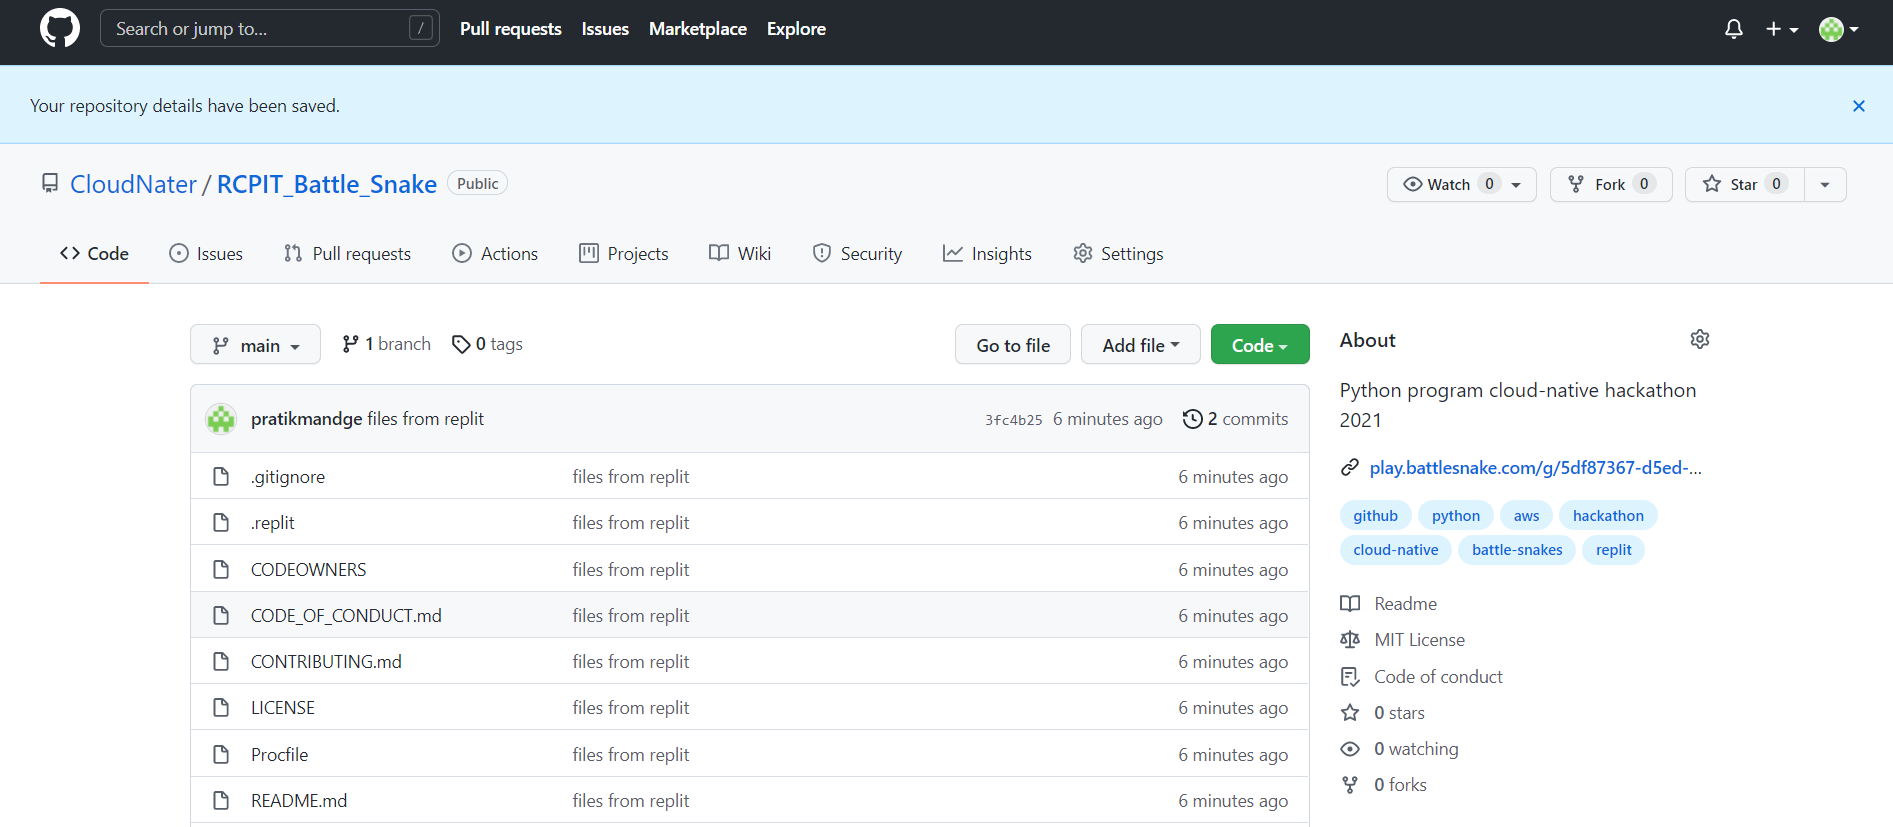View the 0 stars link
The image size is (1893, 827).
(1383, 713)
